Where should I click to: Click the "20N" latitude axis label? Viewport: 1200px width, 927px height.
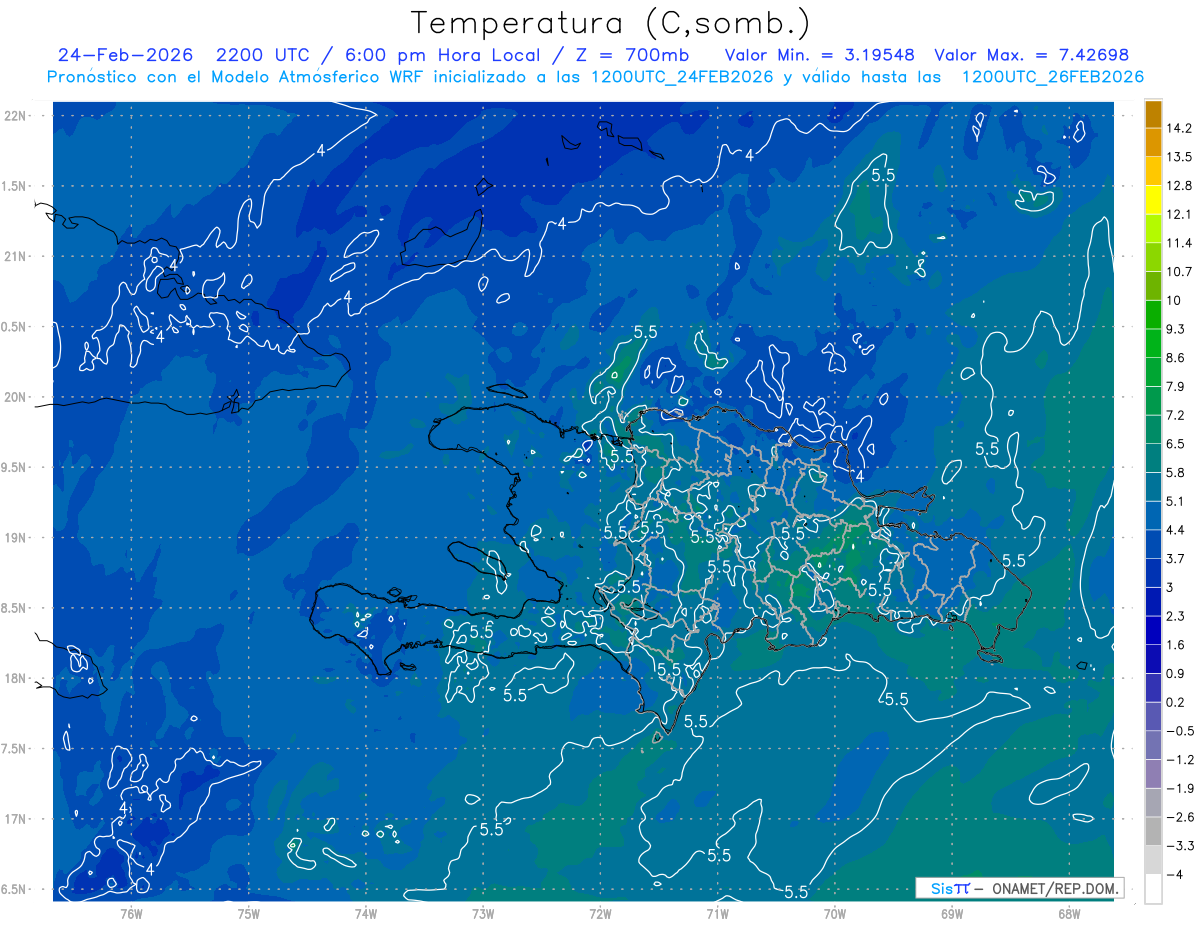[x=16, y=397]
